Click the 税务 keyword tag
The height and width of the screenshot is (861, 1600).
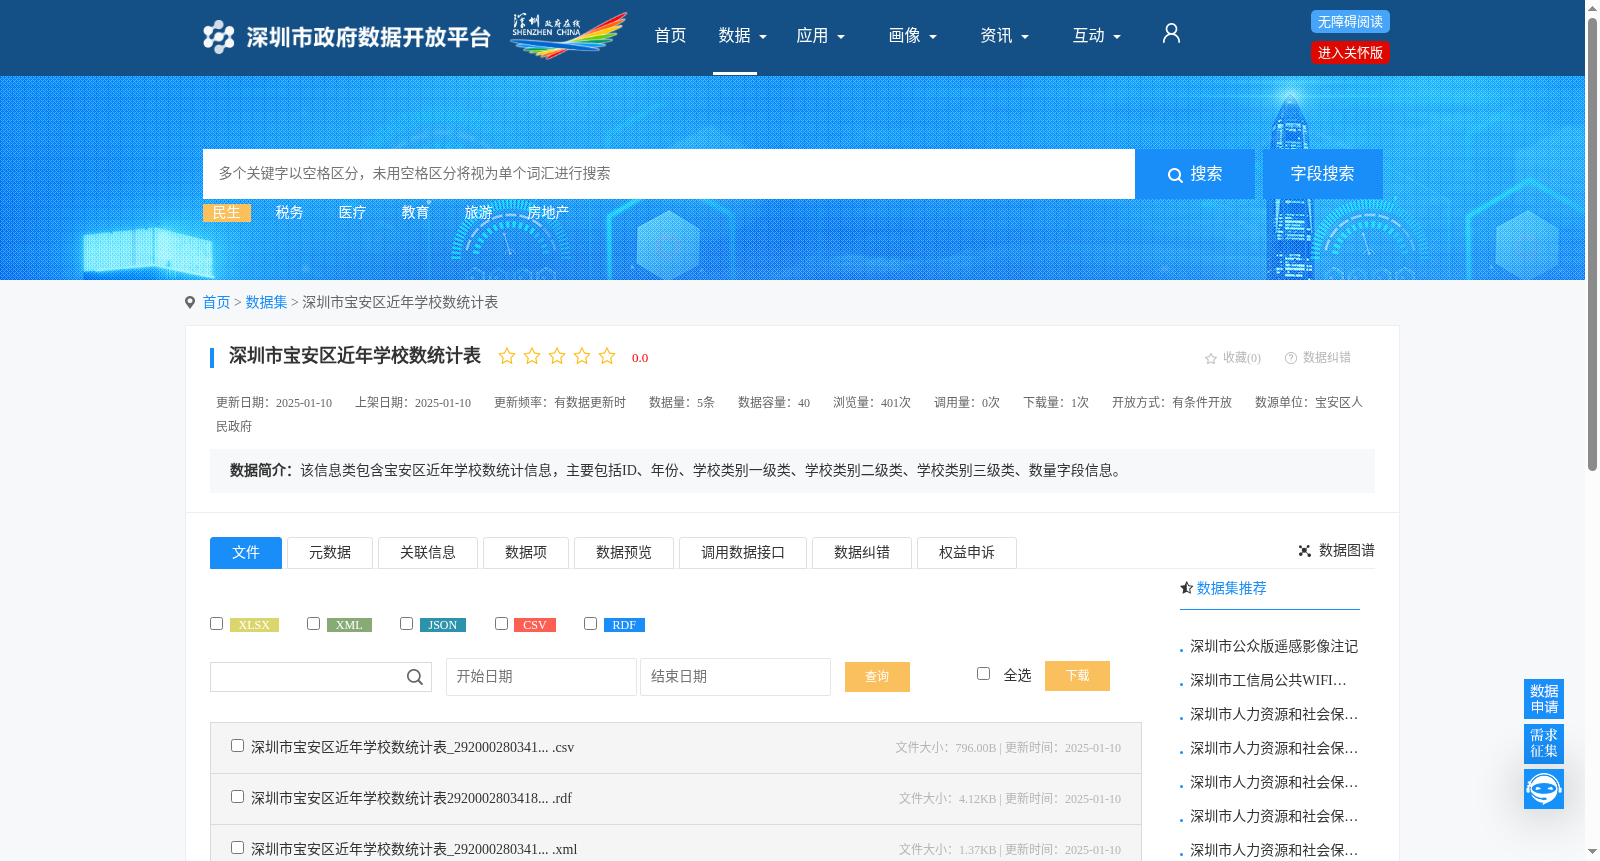pos(290,213)
